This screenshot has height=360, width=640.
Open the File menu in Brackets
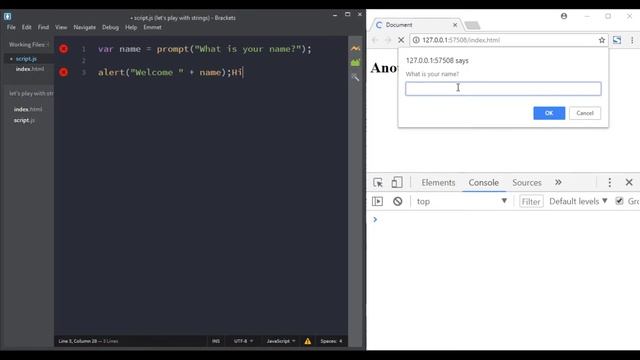(11, 27)
